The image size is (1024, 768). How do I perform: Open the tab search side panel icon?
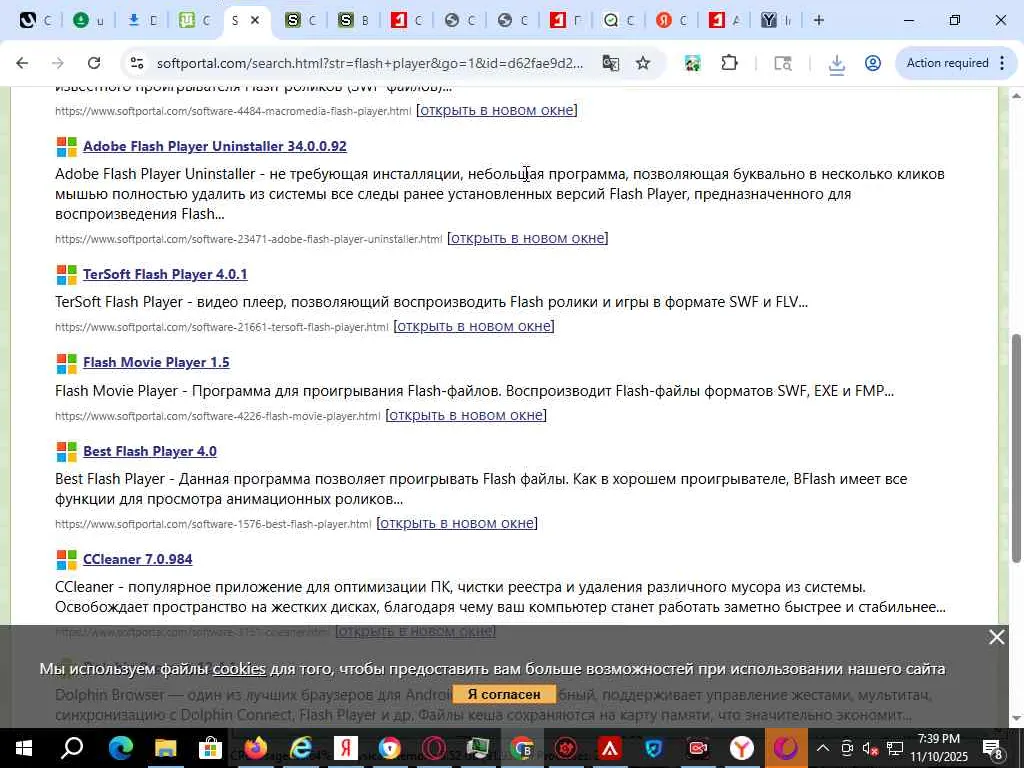(782, 63)
